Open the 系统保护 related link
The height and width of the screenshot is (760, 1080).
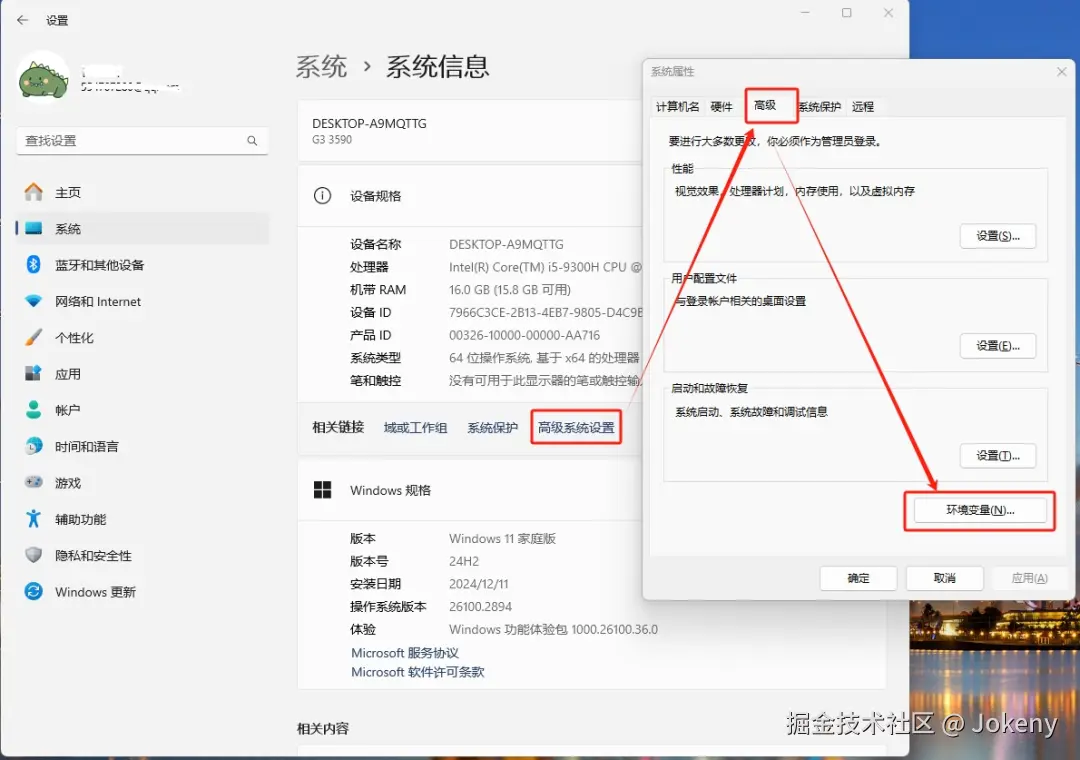point(492,428)
